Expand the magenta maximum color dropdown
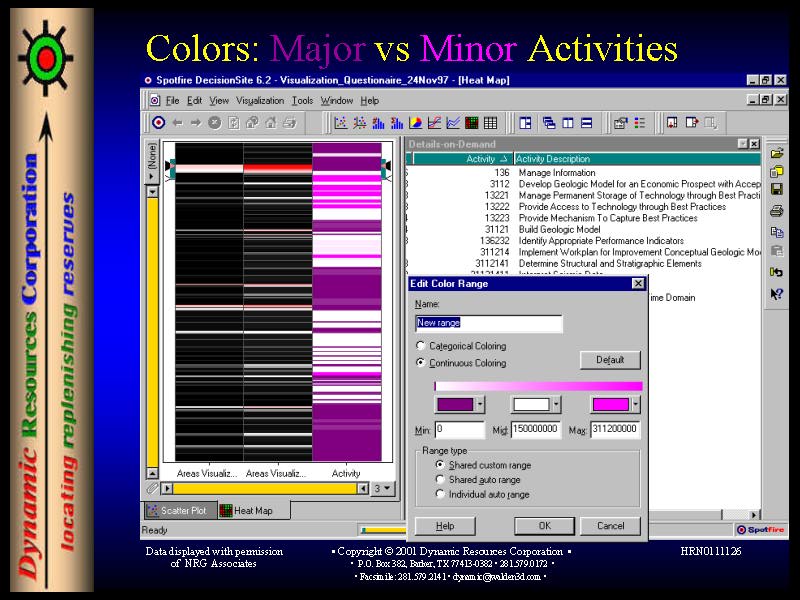Viewport: 800px width, 600px height. coord(636,405)
